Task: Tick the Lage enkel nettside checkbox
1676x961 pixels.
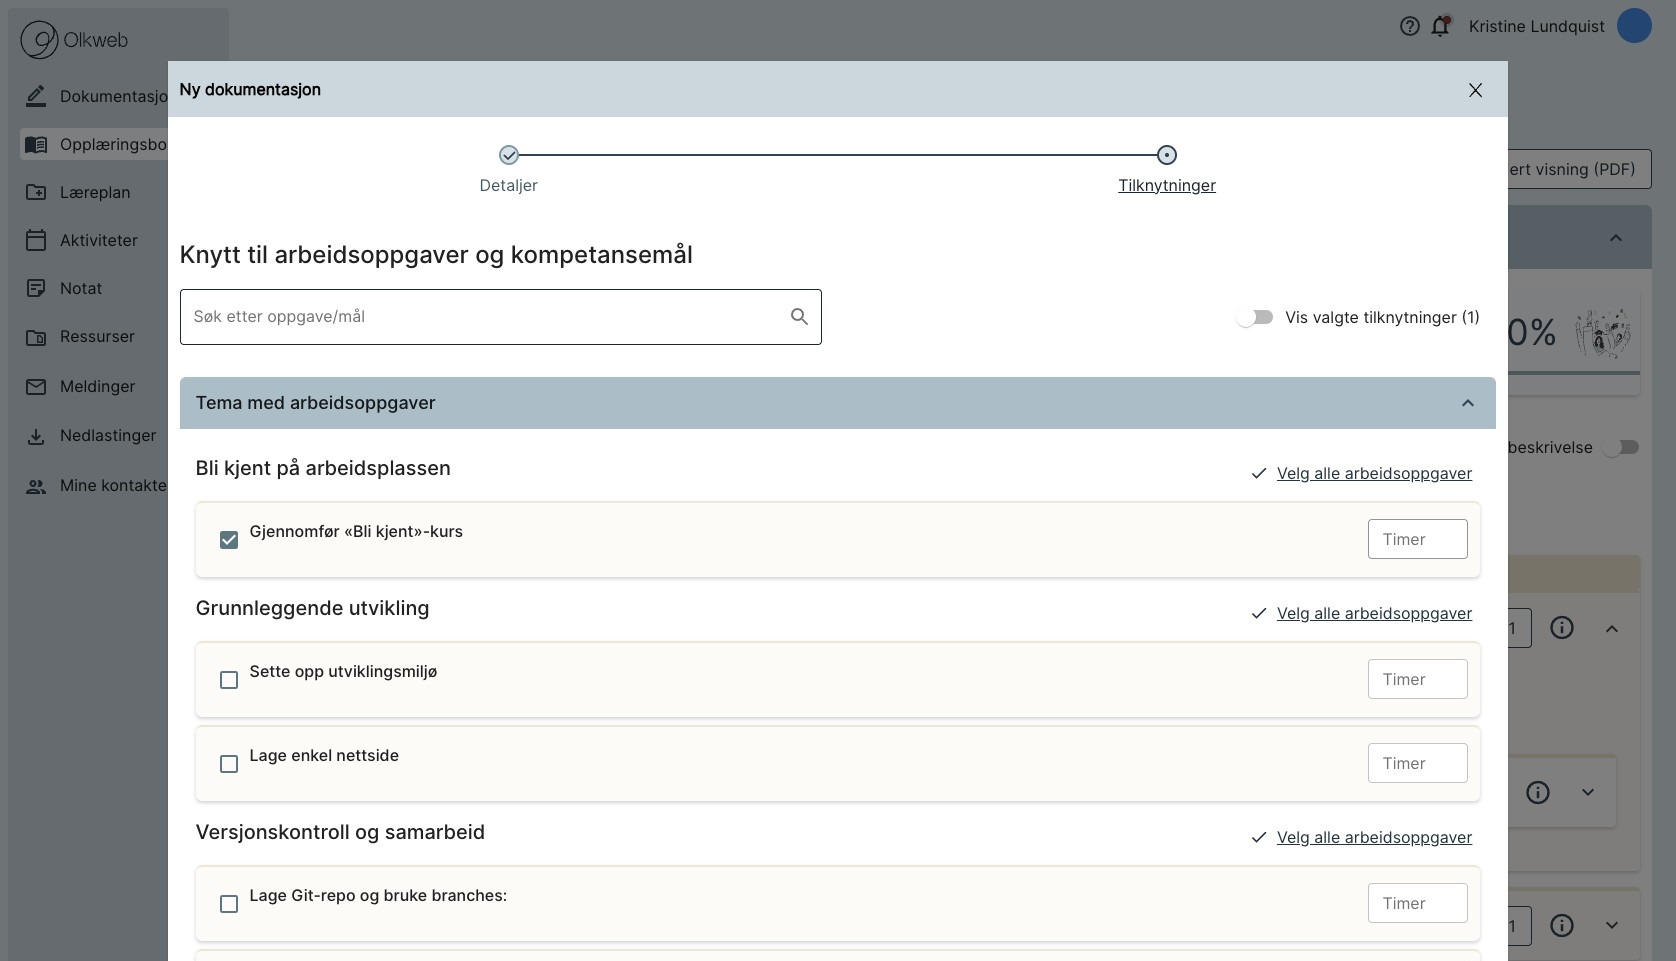Action: pos(229,764)
